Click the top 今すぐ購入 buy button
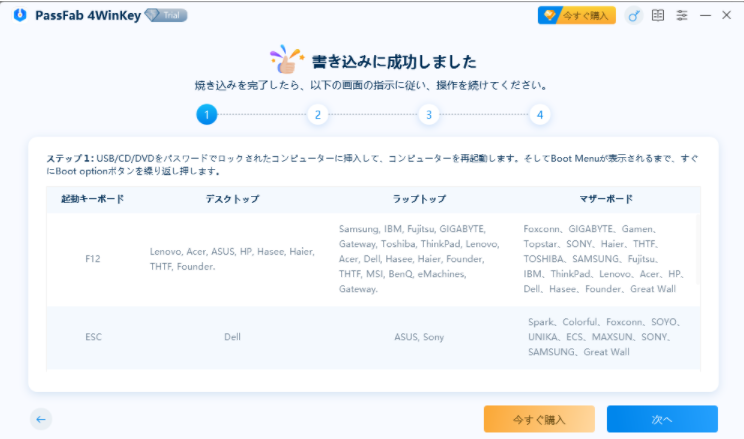The height and width of the screenshot is (439, 744). pos(577,15)
